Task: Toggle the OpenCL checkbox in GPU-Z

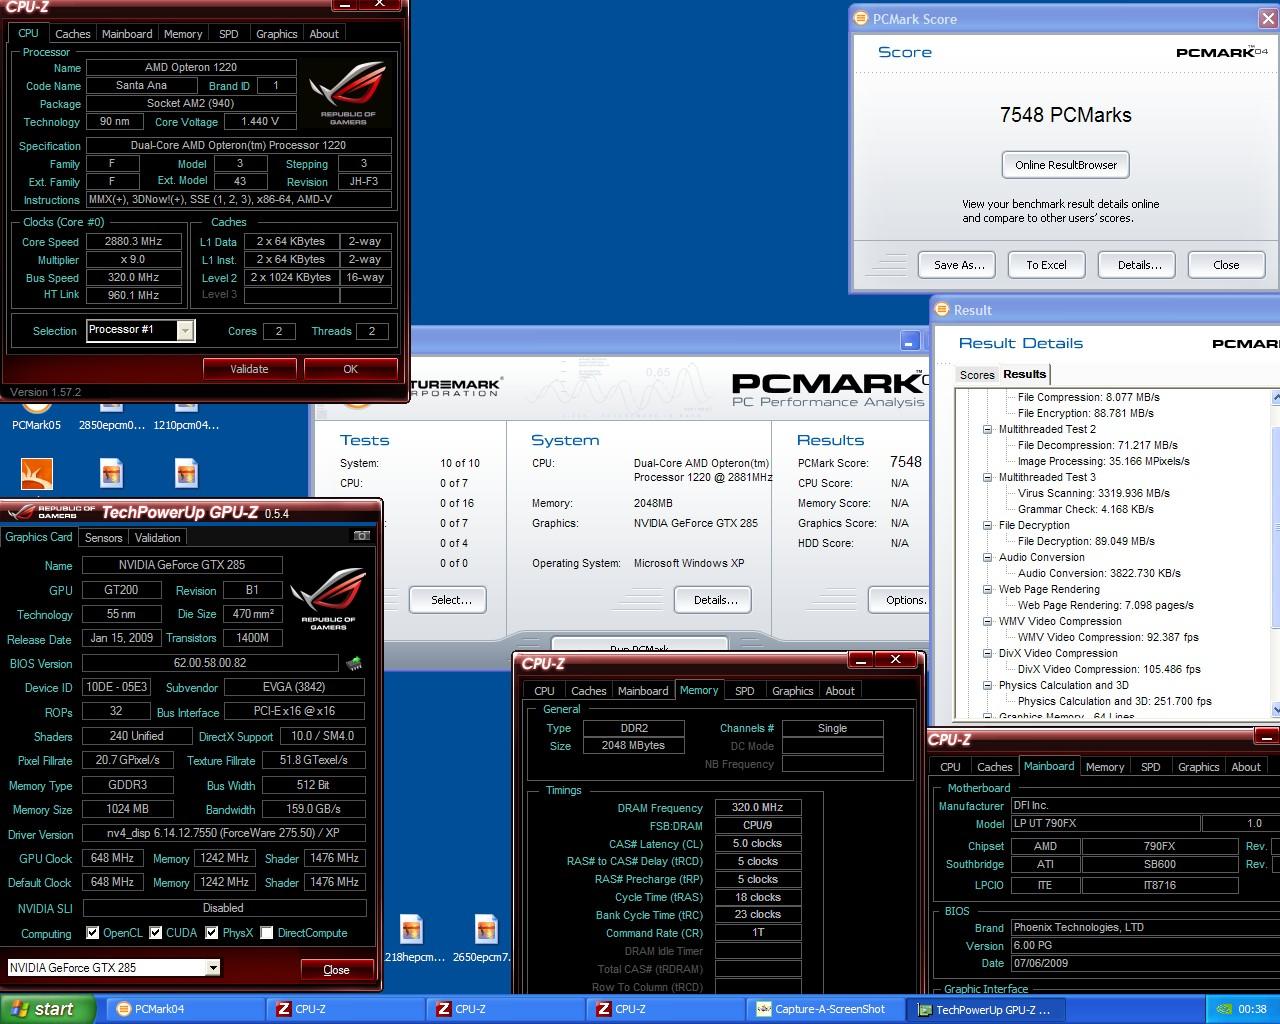Action: pos(92,933)
